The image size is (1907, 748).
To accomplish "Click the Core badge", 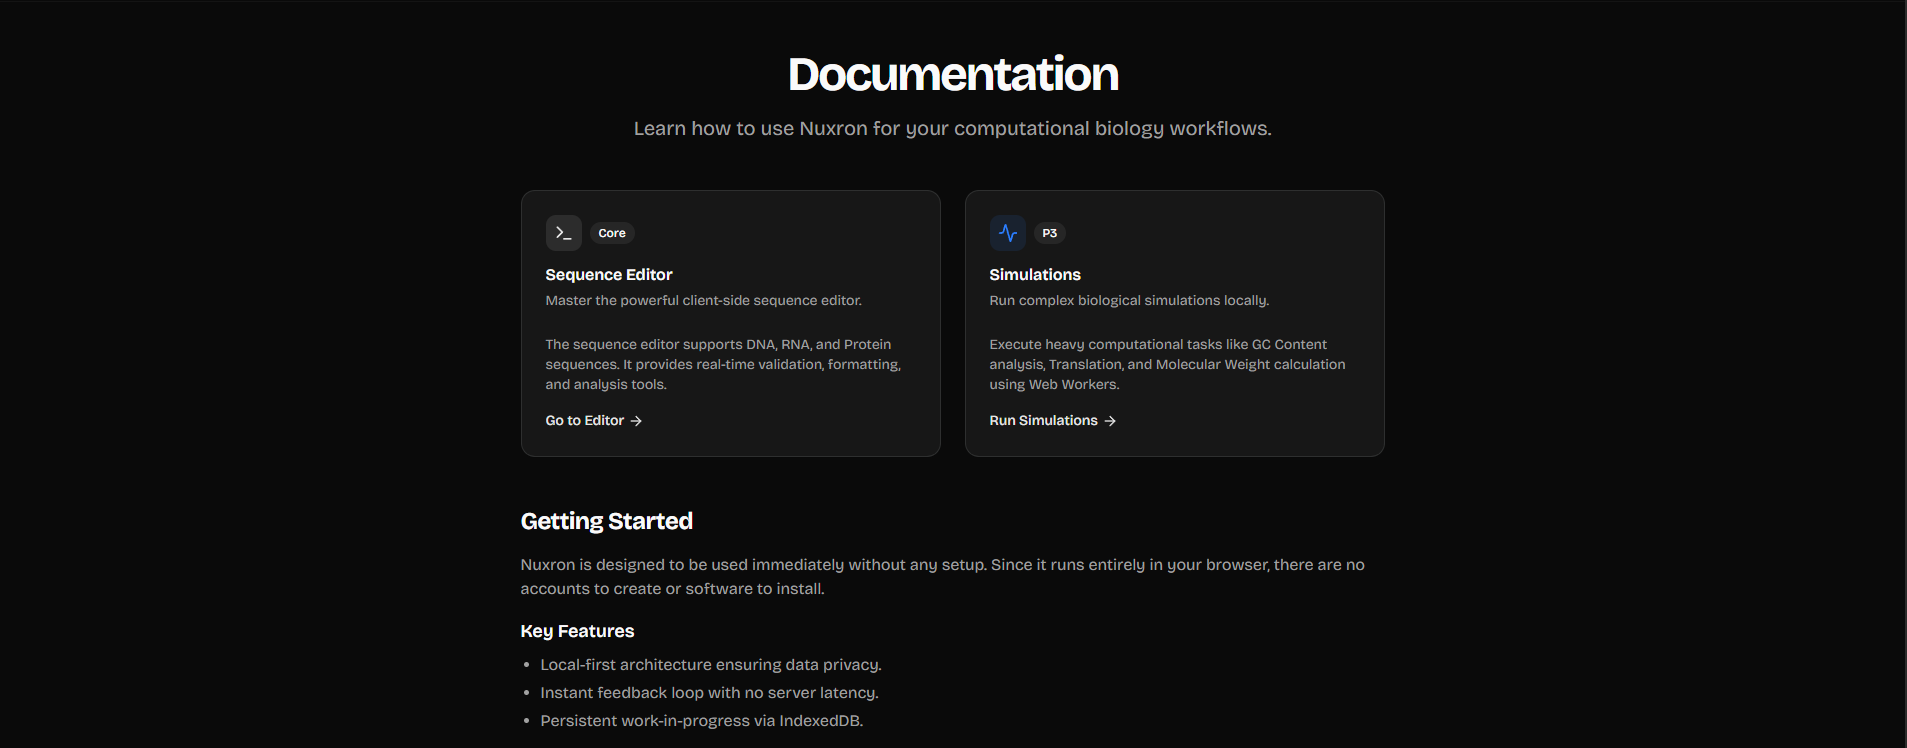I will pyautogui.click(x=612, y=233).
